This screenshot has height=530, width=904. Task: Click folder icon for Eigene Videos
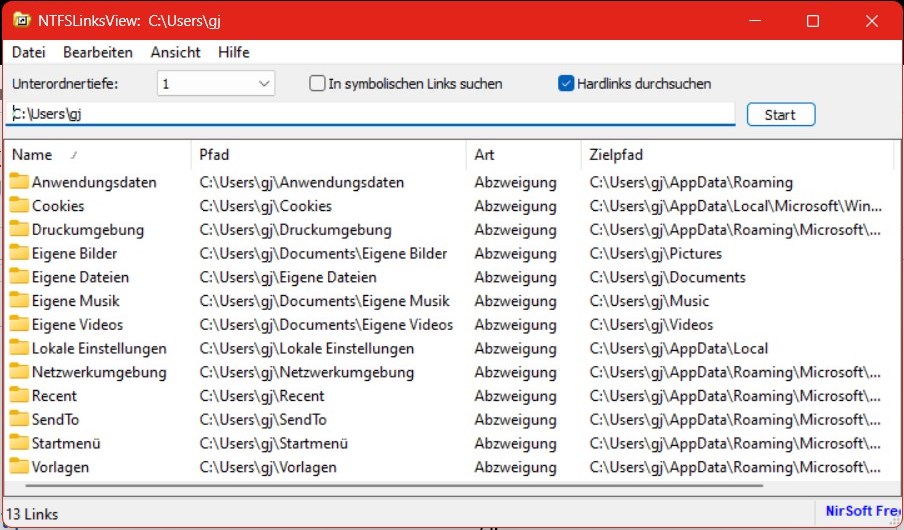coord(19,323)
